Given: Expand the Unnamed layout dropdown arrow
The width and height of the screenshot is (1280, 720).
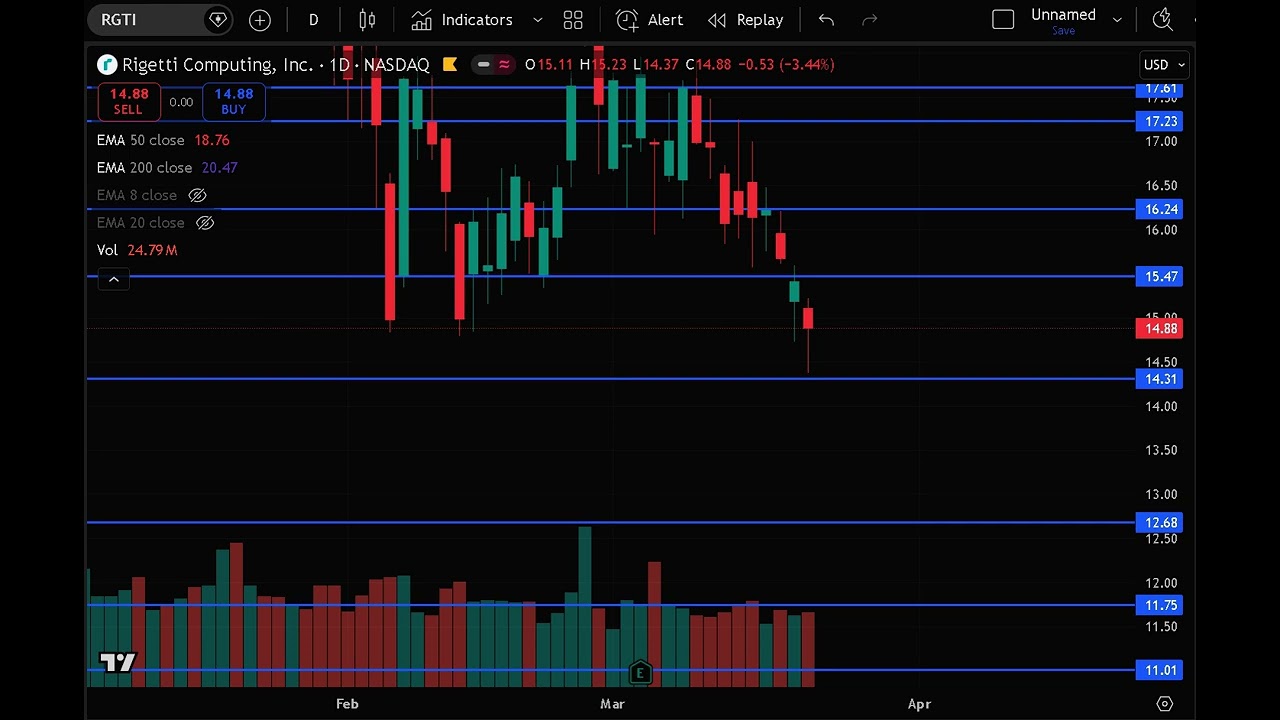Looking at the screenshot, I should [1117, 20].
